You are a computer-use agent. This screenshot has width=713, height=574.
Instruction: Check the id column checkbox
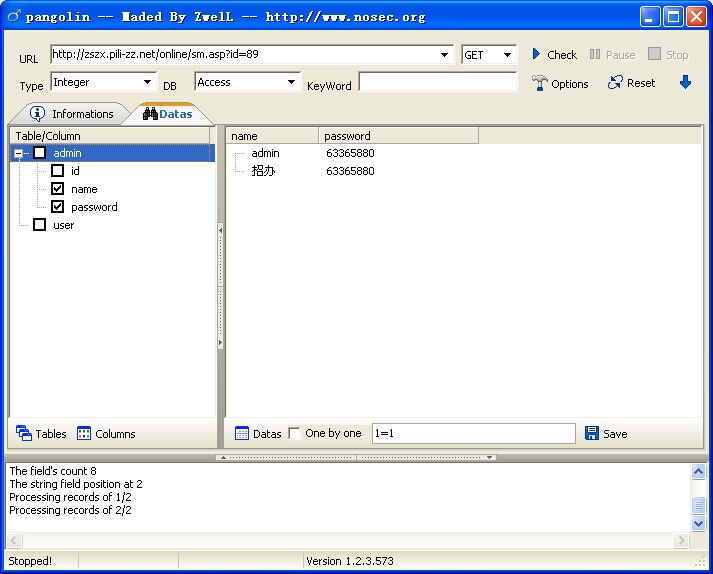57,171
